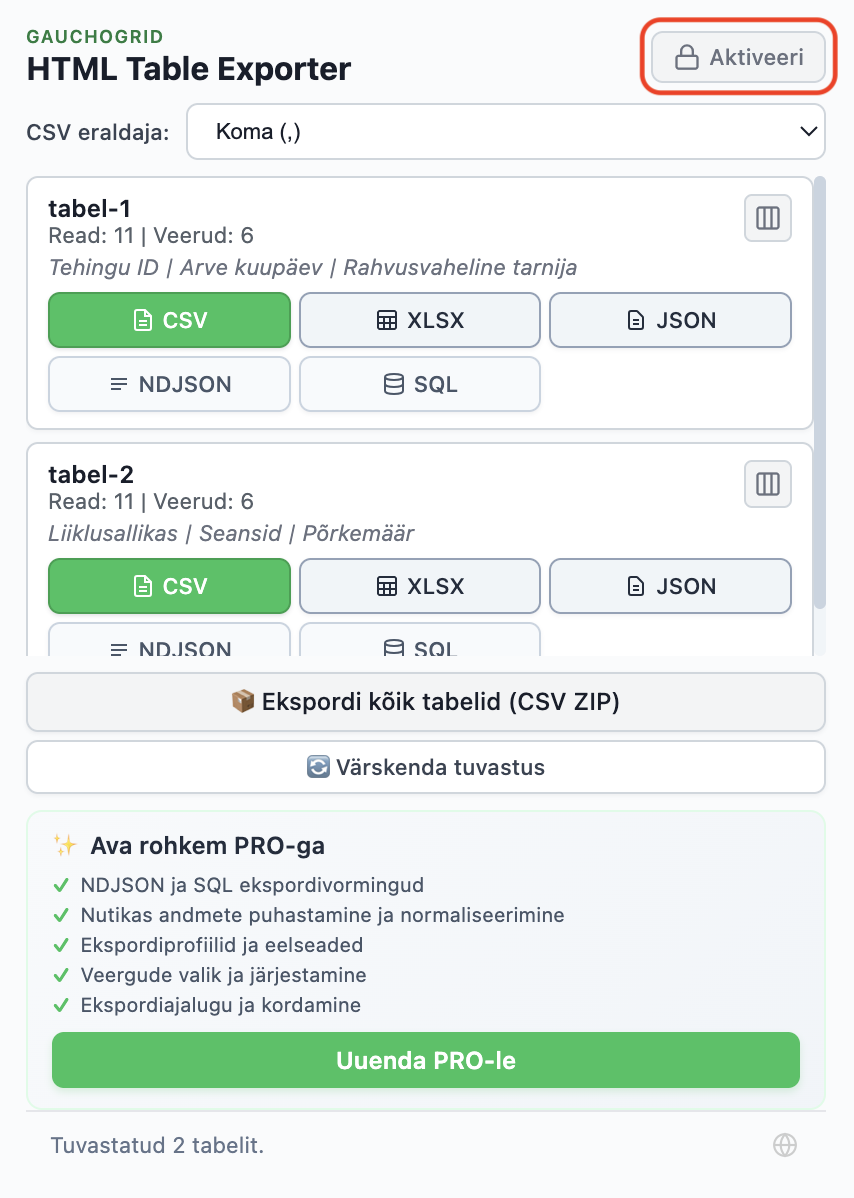Image resolution: width=854 pixels, height=1198 pixels.
Task: Click the GAUCHOGRID header label
Action: 94,36
